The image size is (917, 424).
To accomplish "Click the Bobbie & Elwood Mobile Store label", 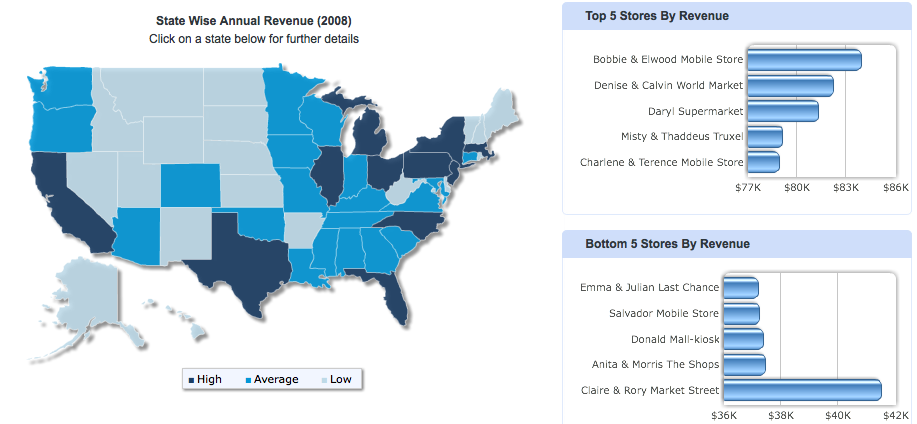I will pyautogui.click(x=668, y=60).
